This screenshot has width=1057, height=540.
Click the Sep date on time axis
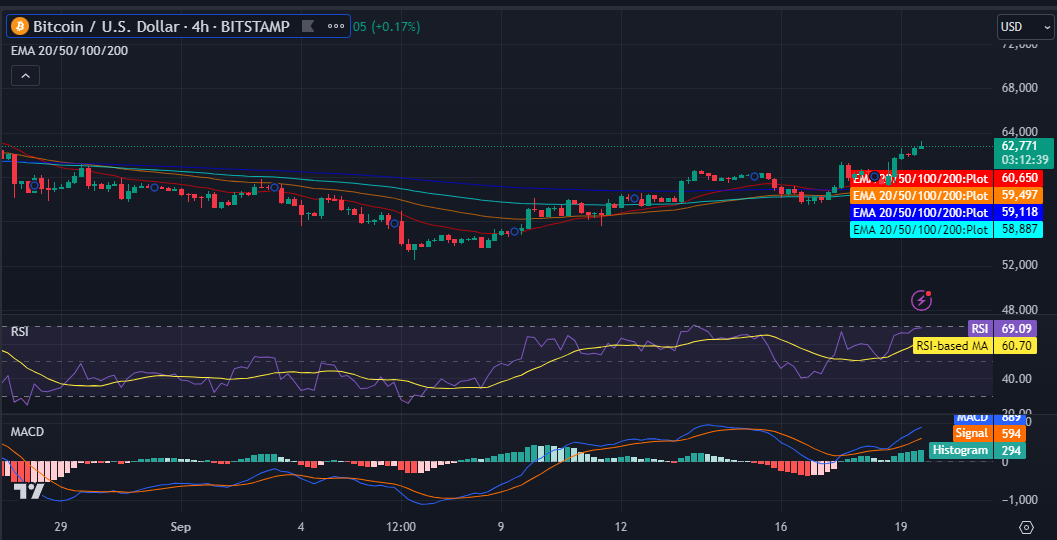pyautogui.click(x=180, y=526)
